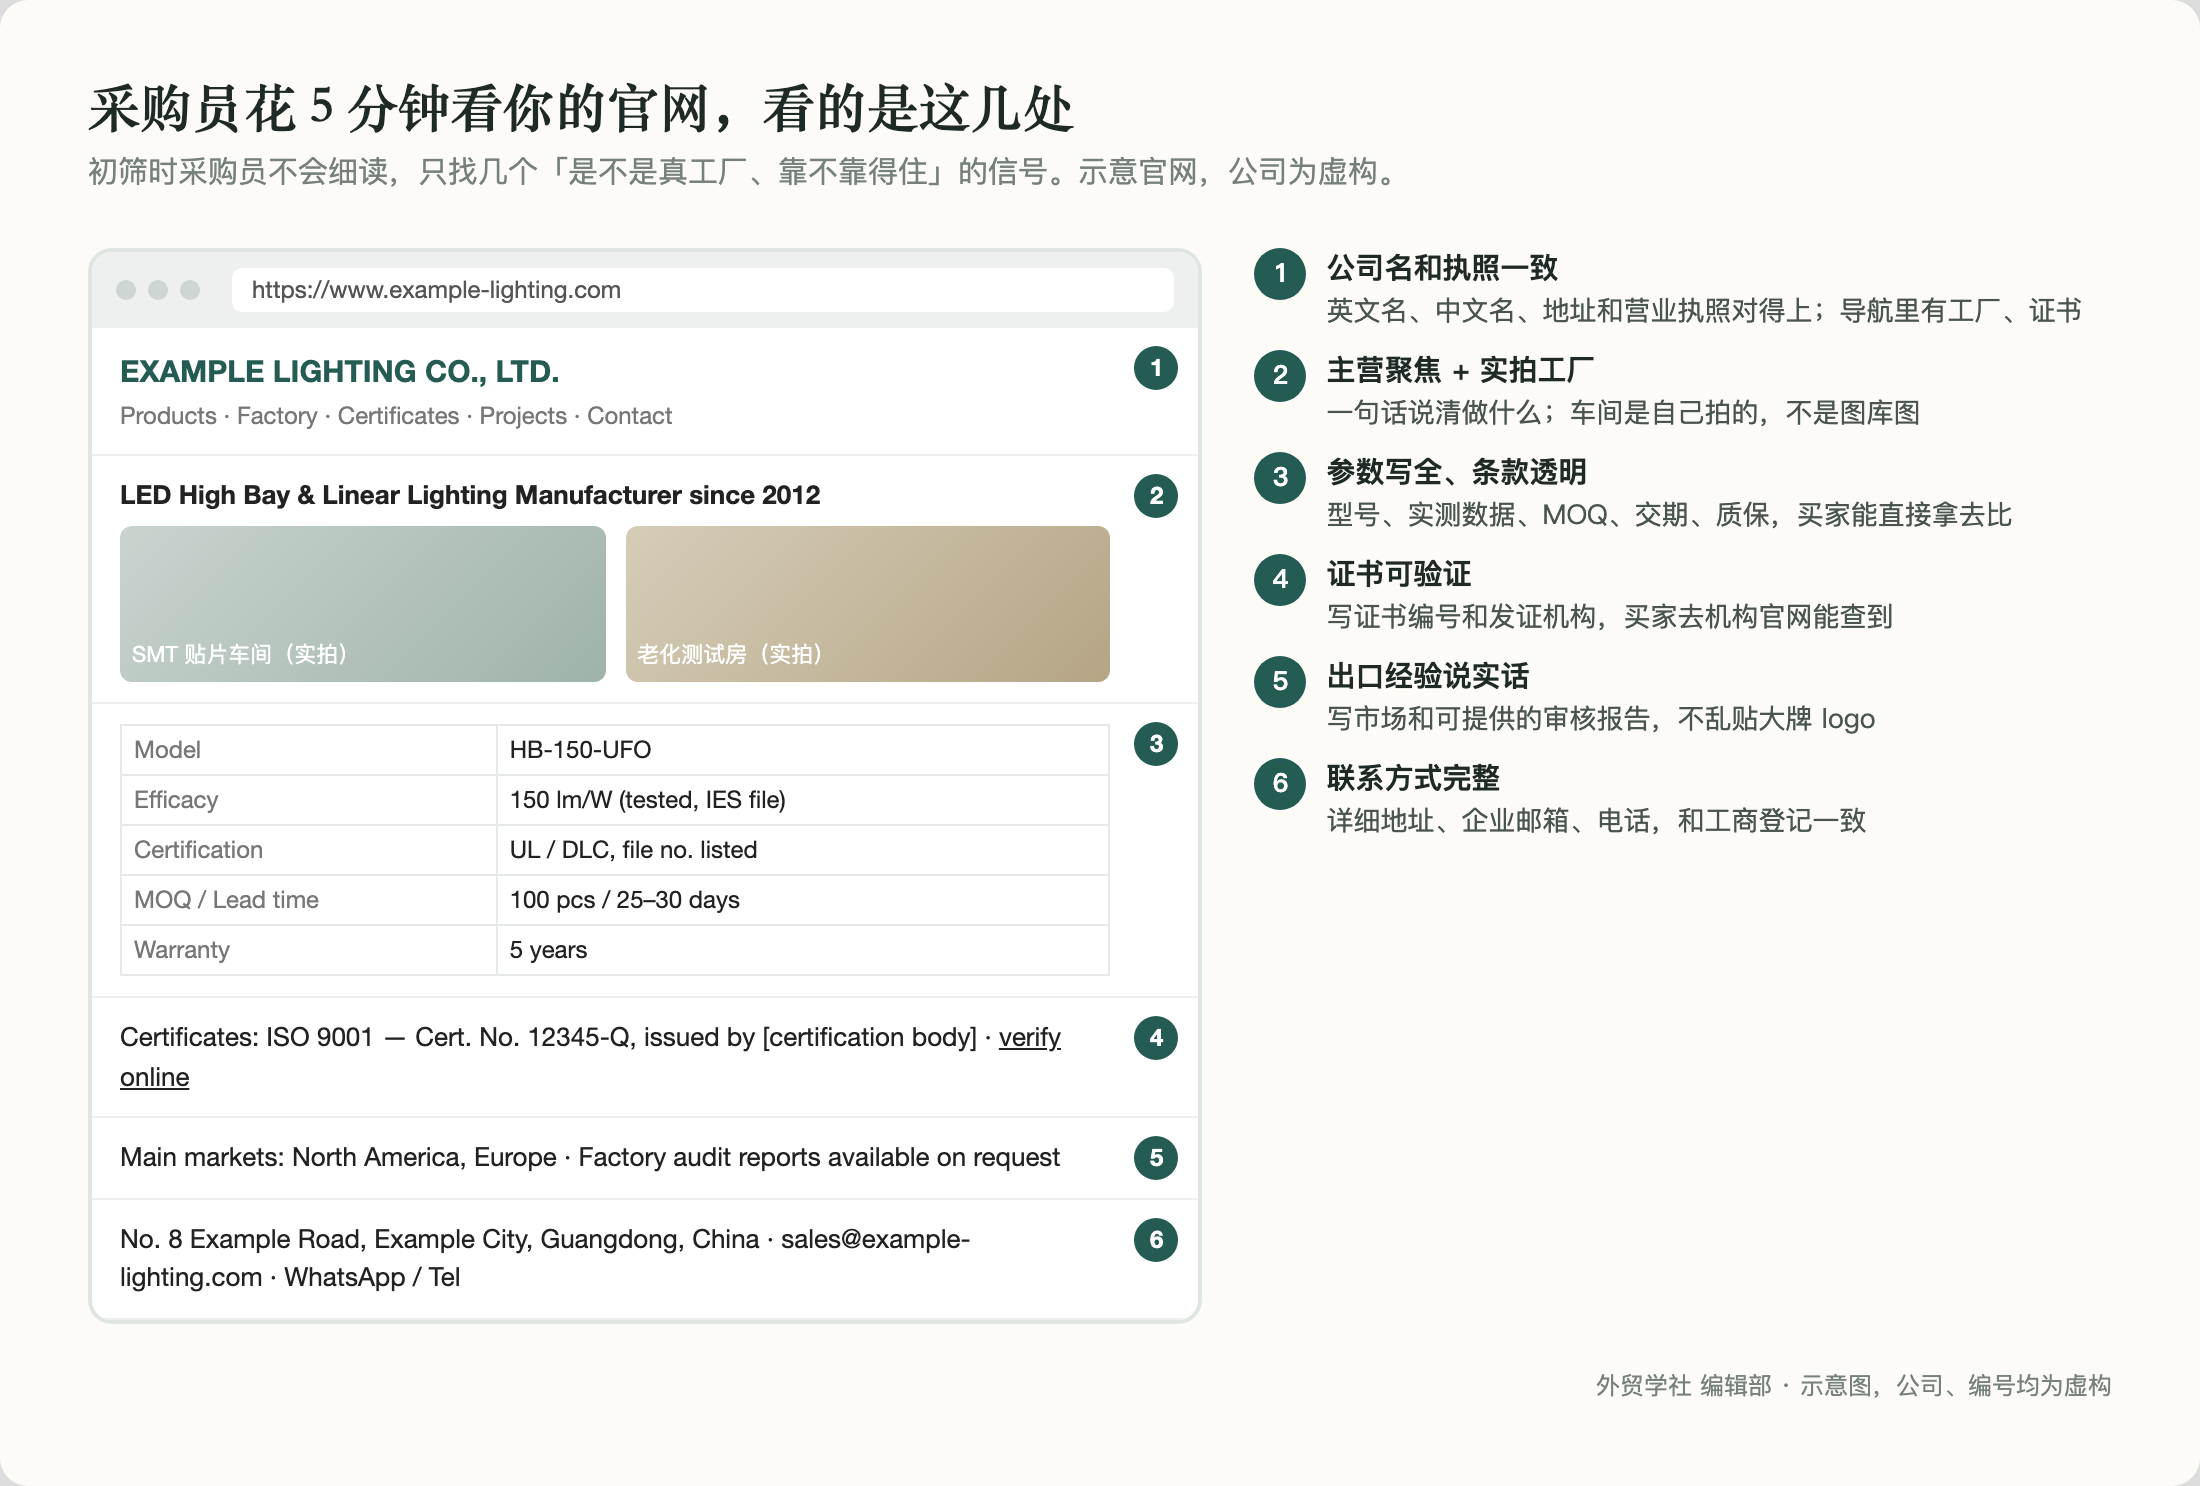Click the browser URL address bar
This screenshot has height=1486, width=2200.
coord(702,290)
